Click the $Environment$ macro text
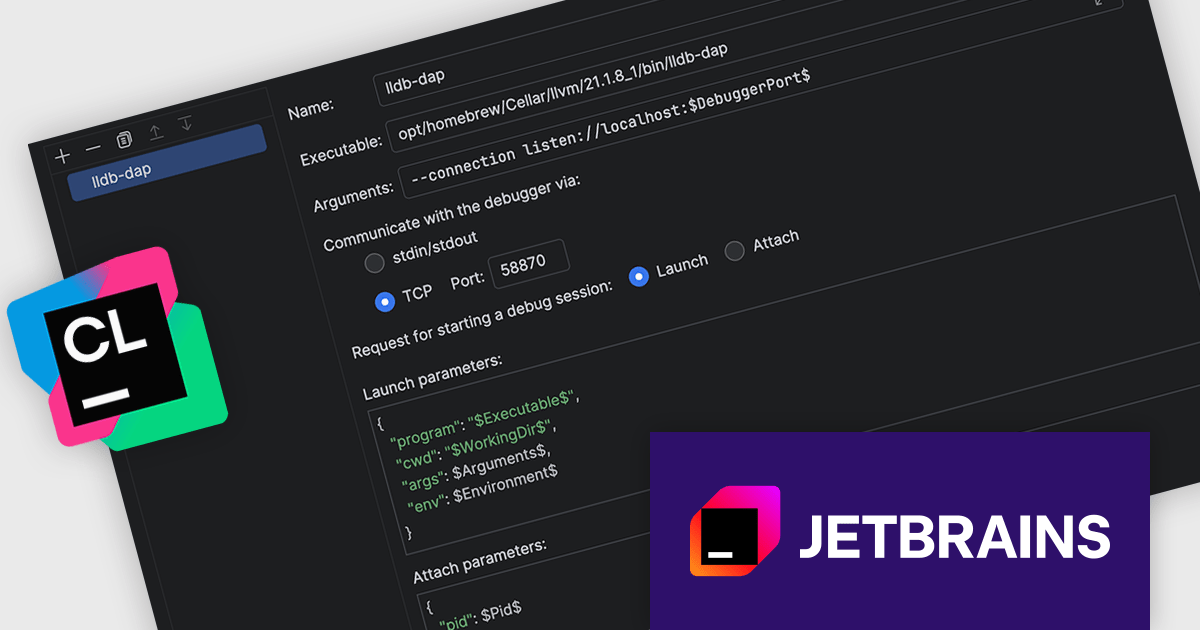Viewport: 1200px width, 630px height. click(505, 484)
